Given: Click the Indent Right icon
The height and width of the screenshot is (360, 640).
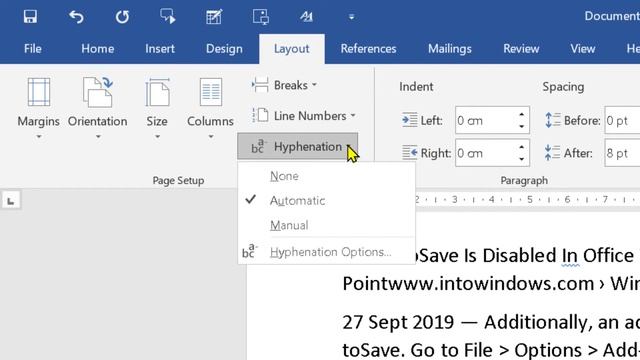Looking at the screenshot, I should click(409, 153).
